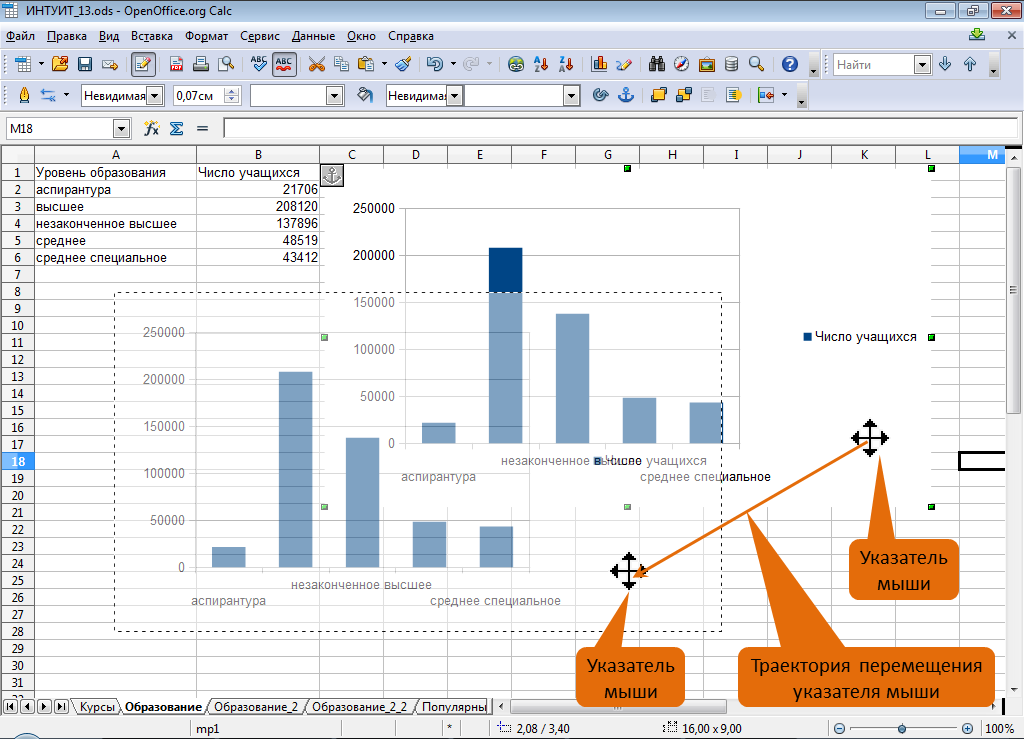The image size is (1024, 739).
Task: Click into the Найти search field
Action: [x=874, y=65]
